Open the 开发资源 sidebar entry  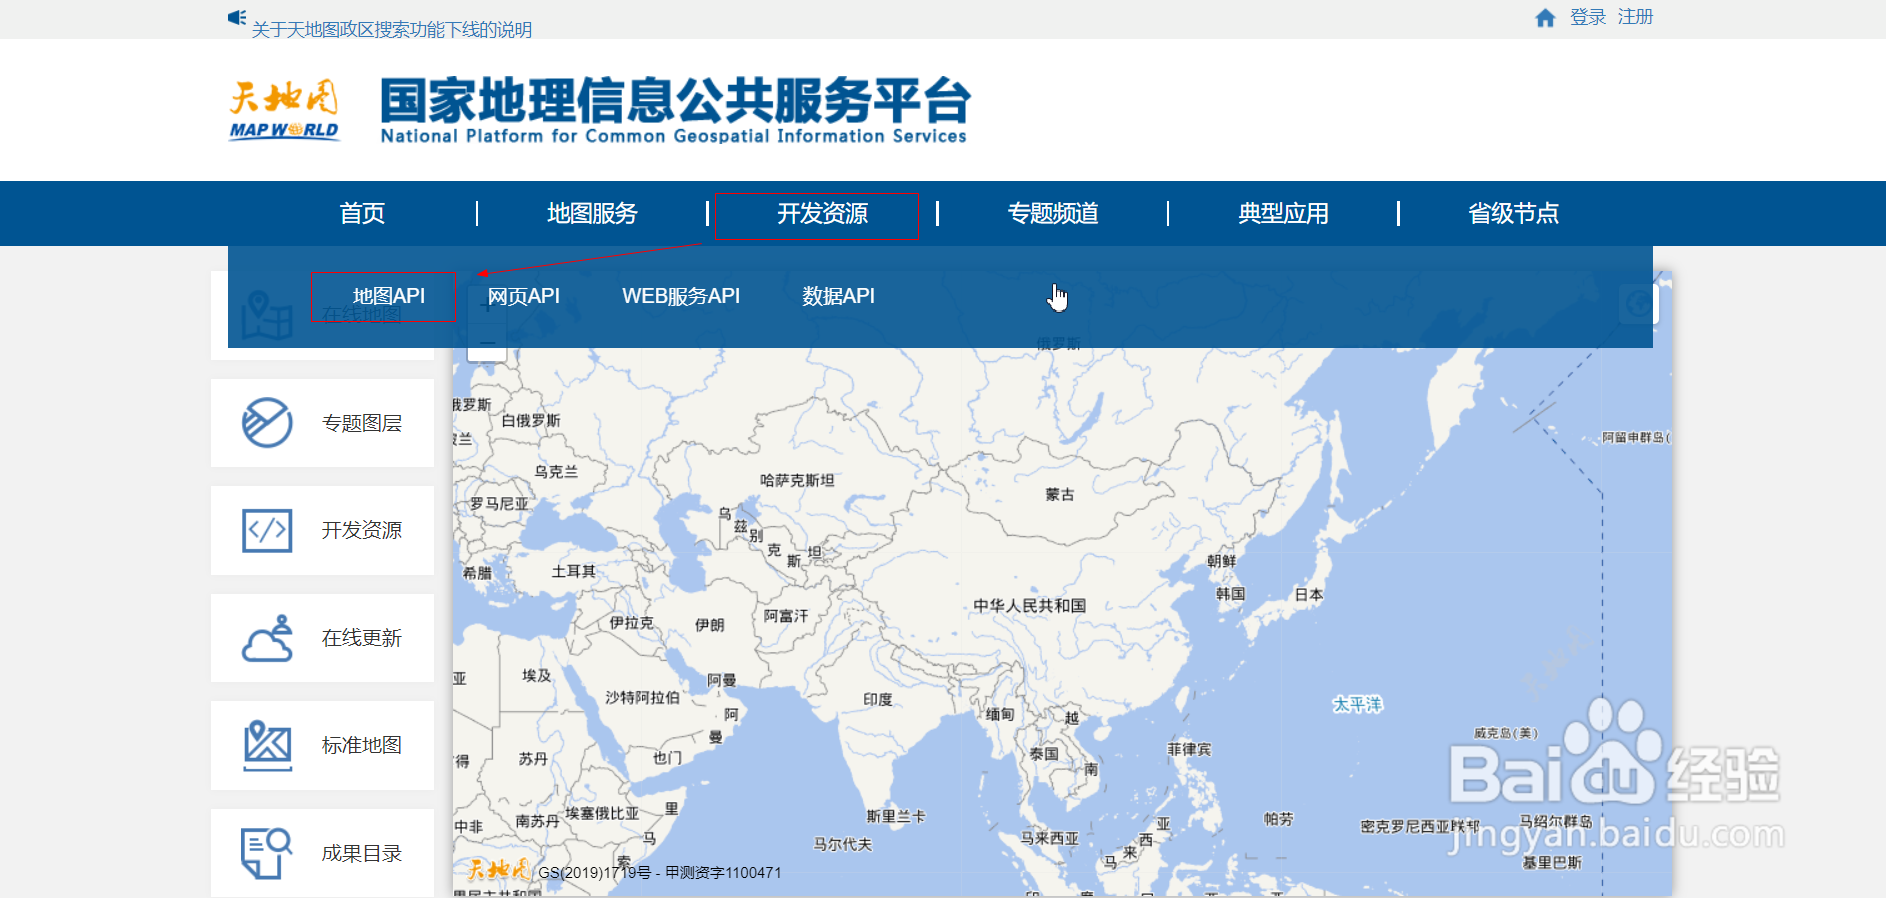tap(322, 530)
